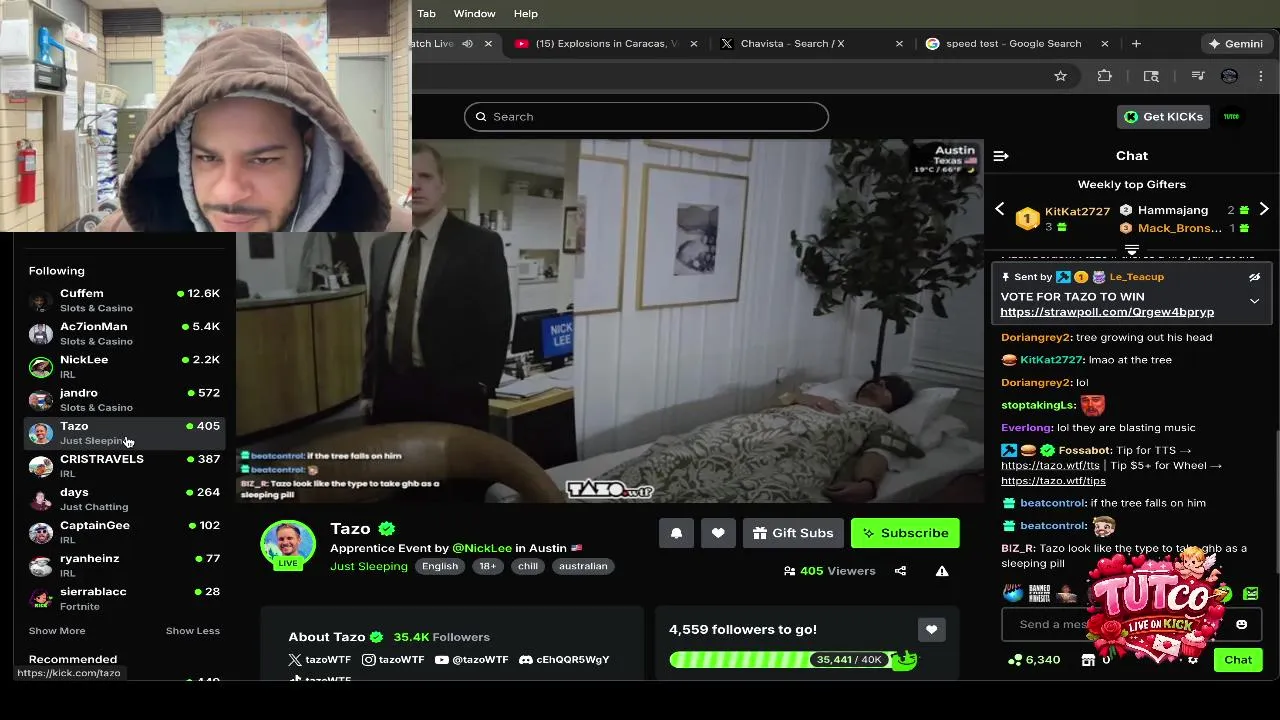The image size is (1280, 720).
Task: Open the Instagram tazoWTF social link
Action: point(393,660)
